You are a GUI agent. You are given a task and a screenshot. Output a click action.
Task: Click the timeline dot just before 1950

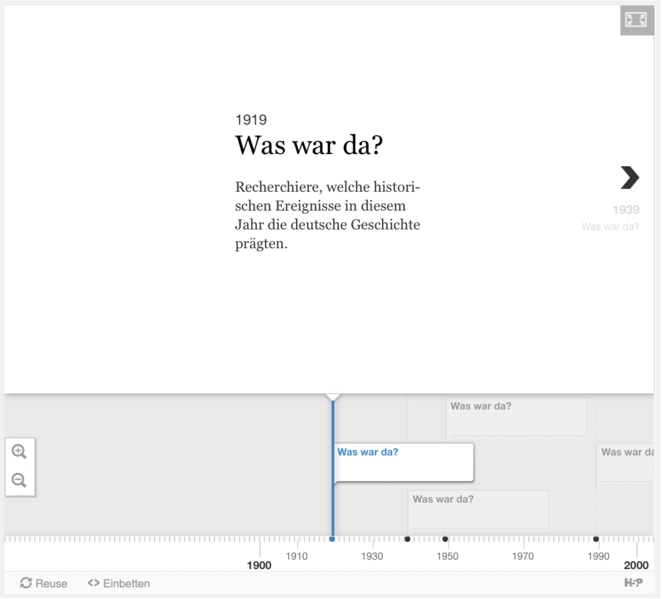pos(445,539)
